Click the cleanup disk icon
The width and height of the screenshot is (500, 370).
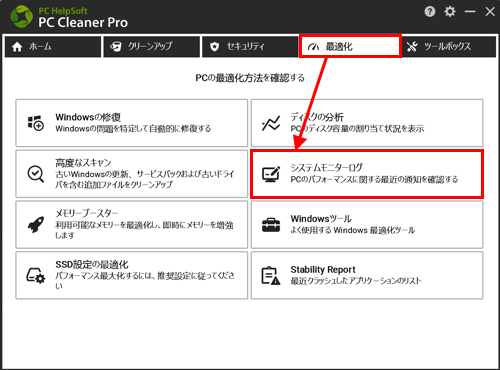click(116, 47)
